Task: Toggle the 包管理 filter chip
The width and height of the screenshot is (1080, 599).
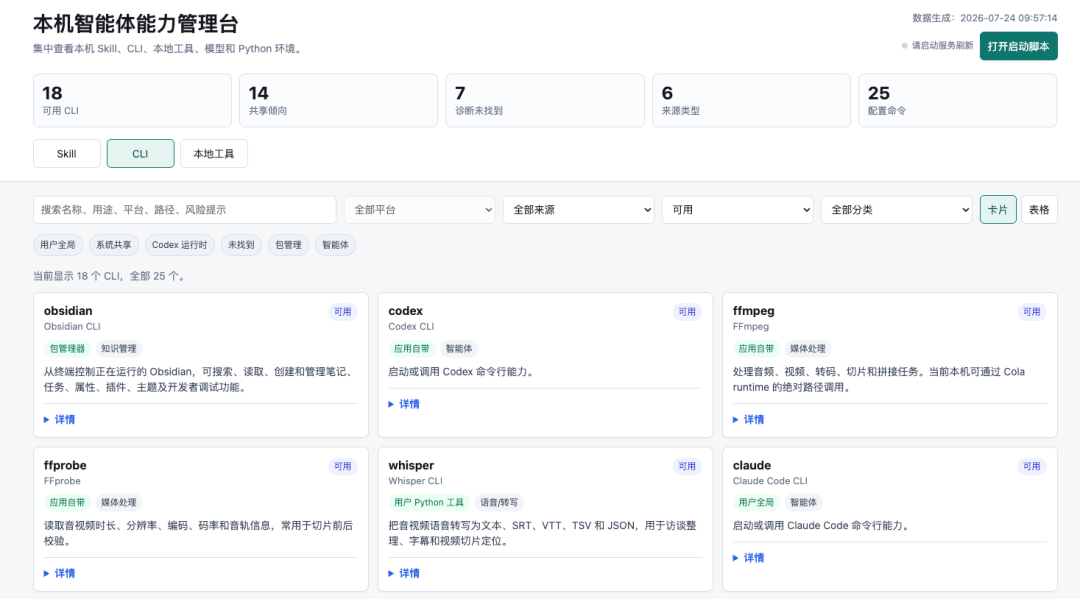Action: [x=289, y=244]
